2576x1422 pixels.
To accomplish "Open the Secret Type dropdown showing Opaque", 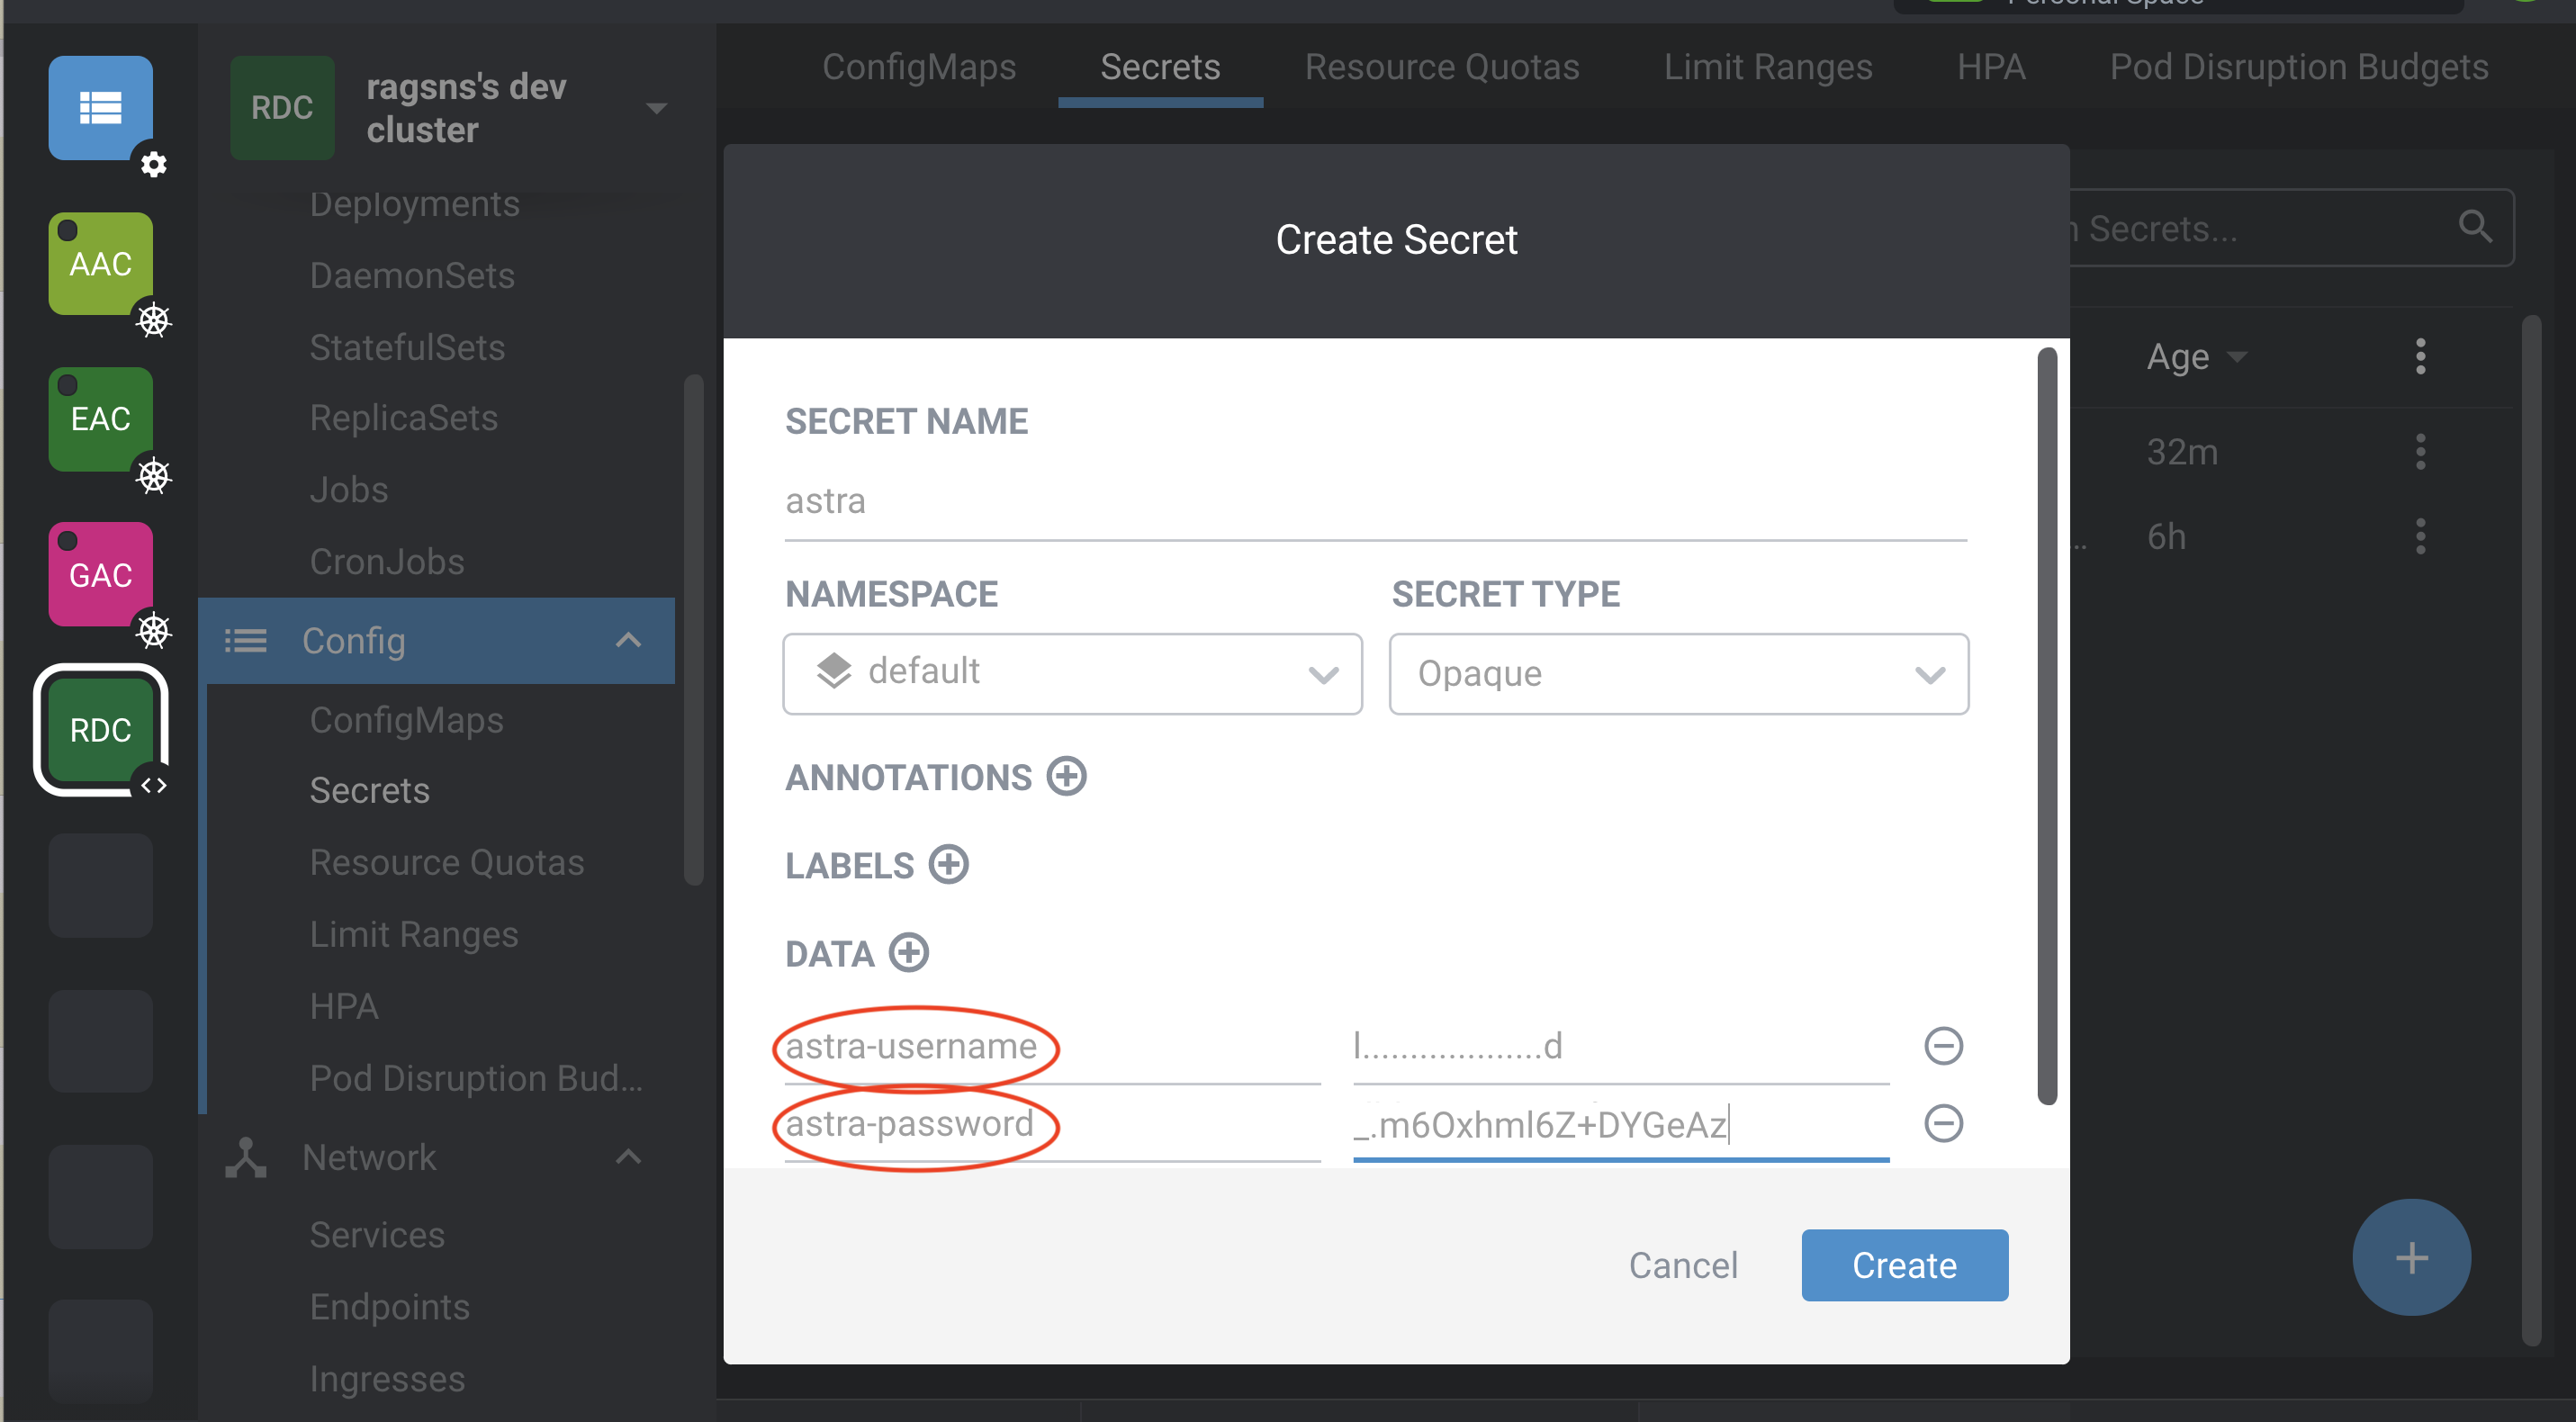I will tap(1678, 673).
